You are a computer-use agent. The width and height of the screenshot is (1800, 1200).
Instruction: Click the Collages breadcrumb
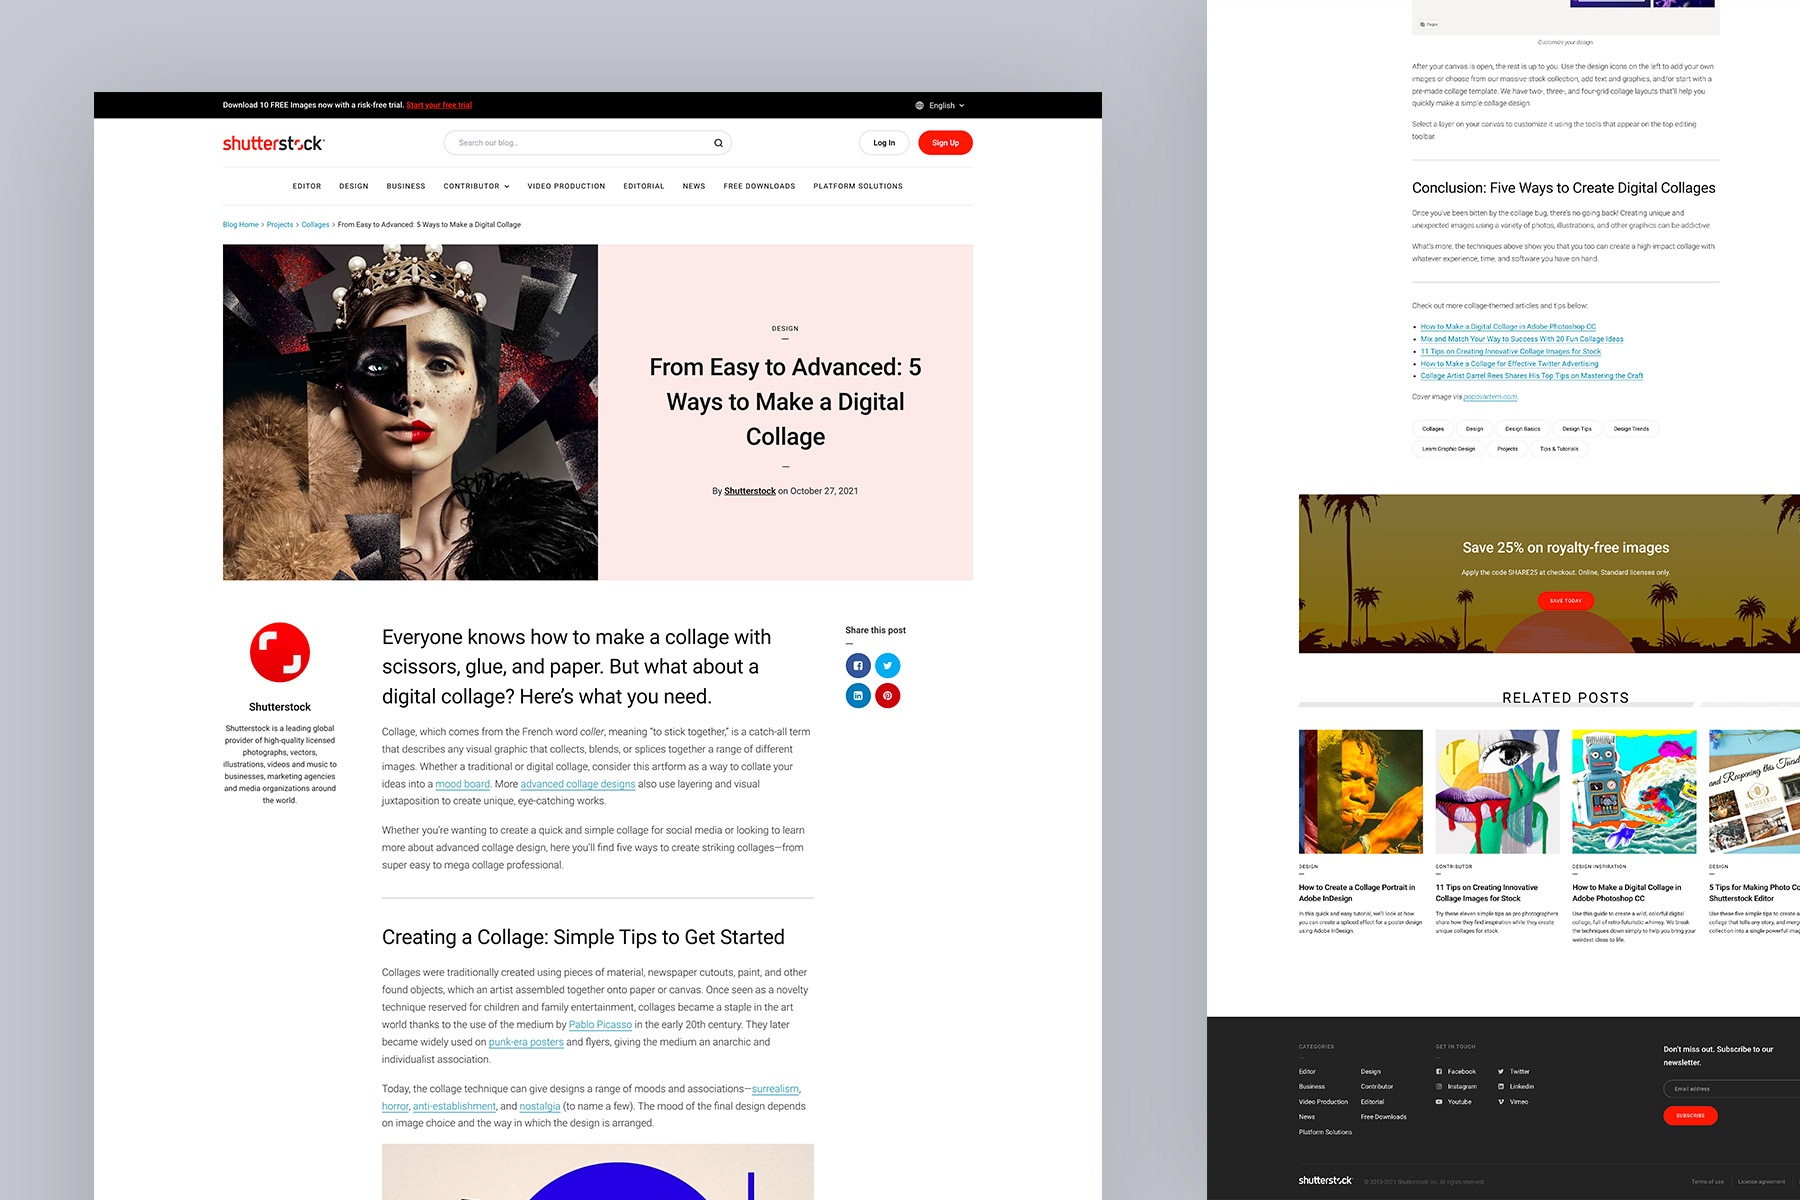point(315,225)
